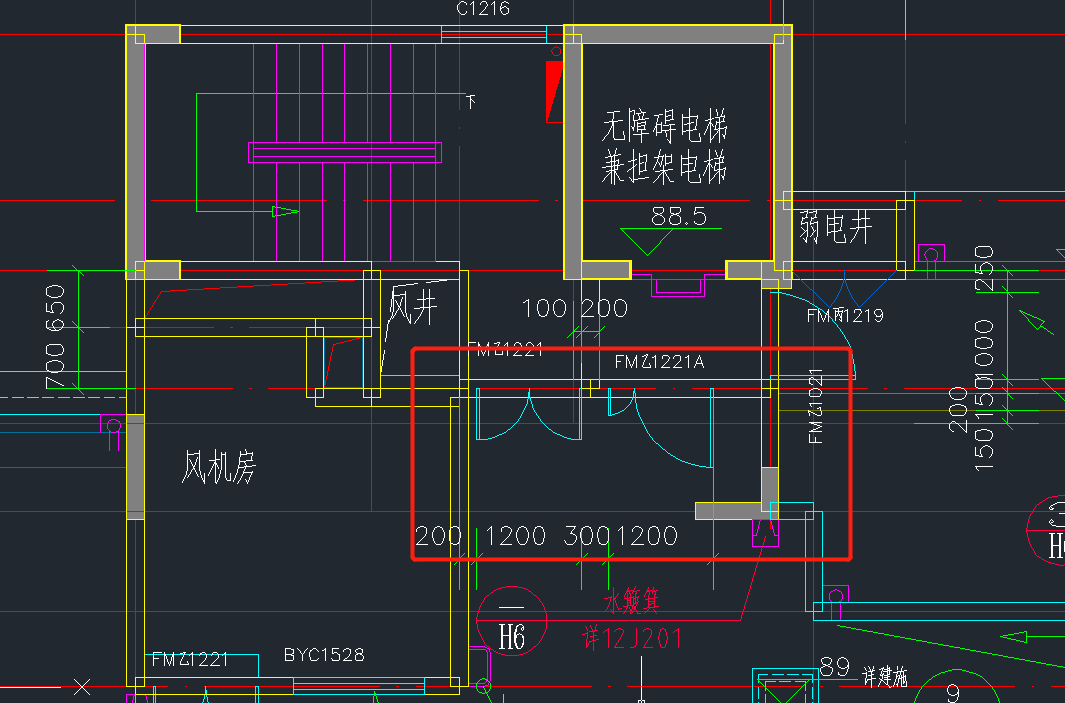Click the vertical 700 dimension text
The width and height of the screenshot is (1065, 703).
pos(55,366)
